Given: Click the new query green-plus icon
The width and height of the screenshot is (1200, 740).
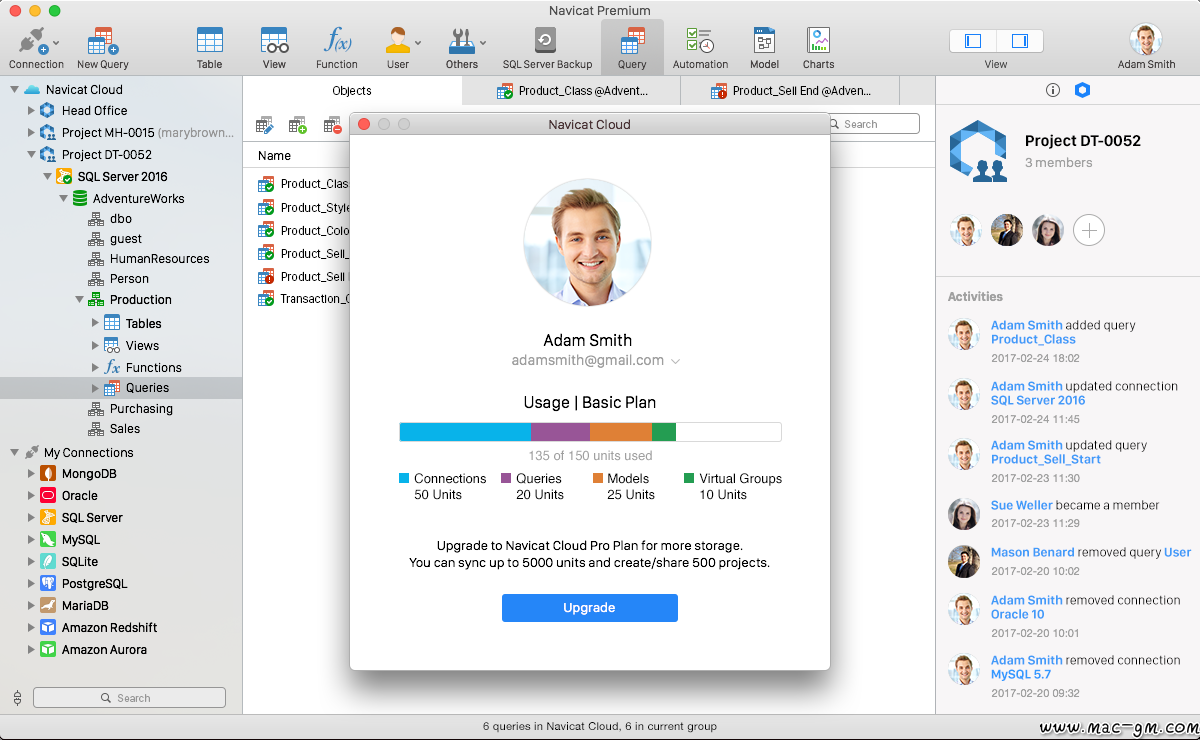Looking at the screenshot, I should coord(298,125).
